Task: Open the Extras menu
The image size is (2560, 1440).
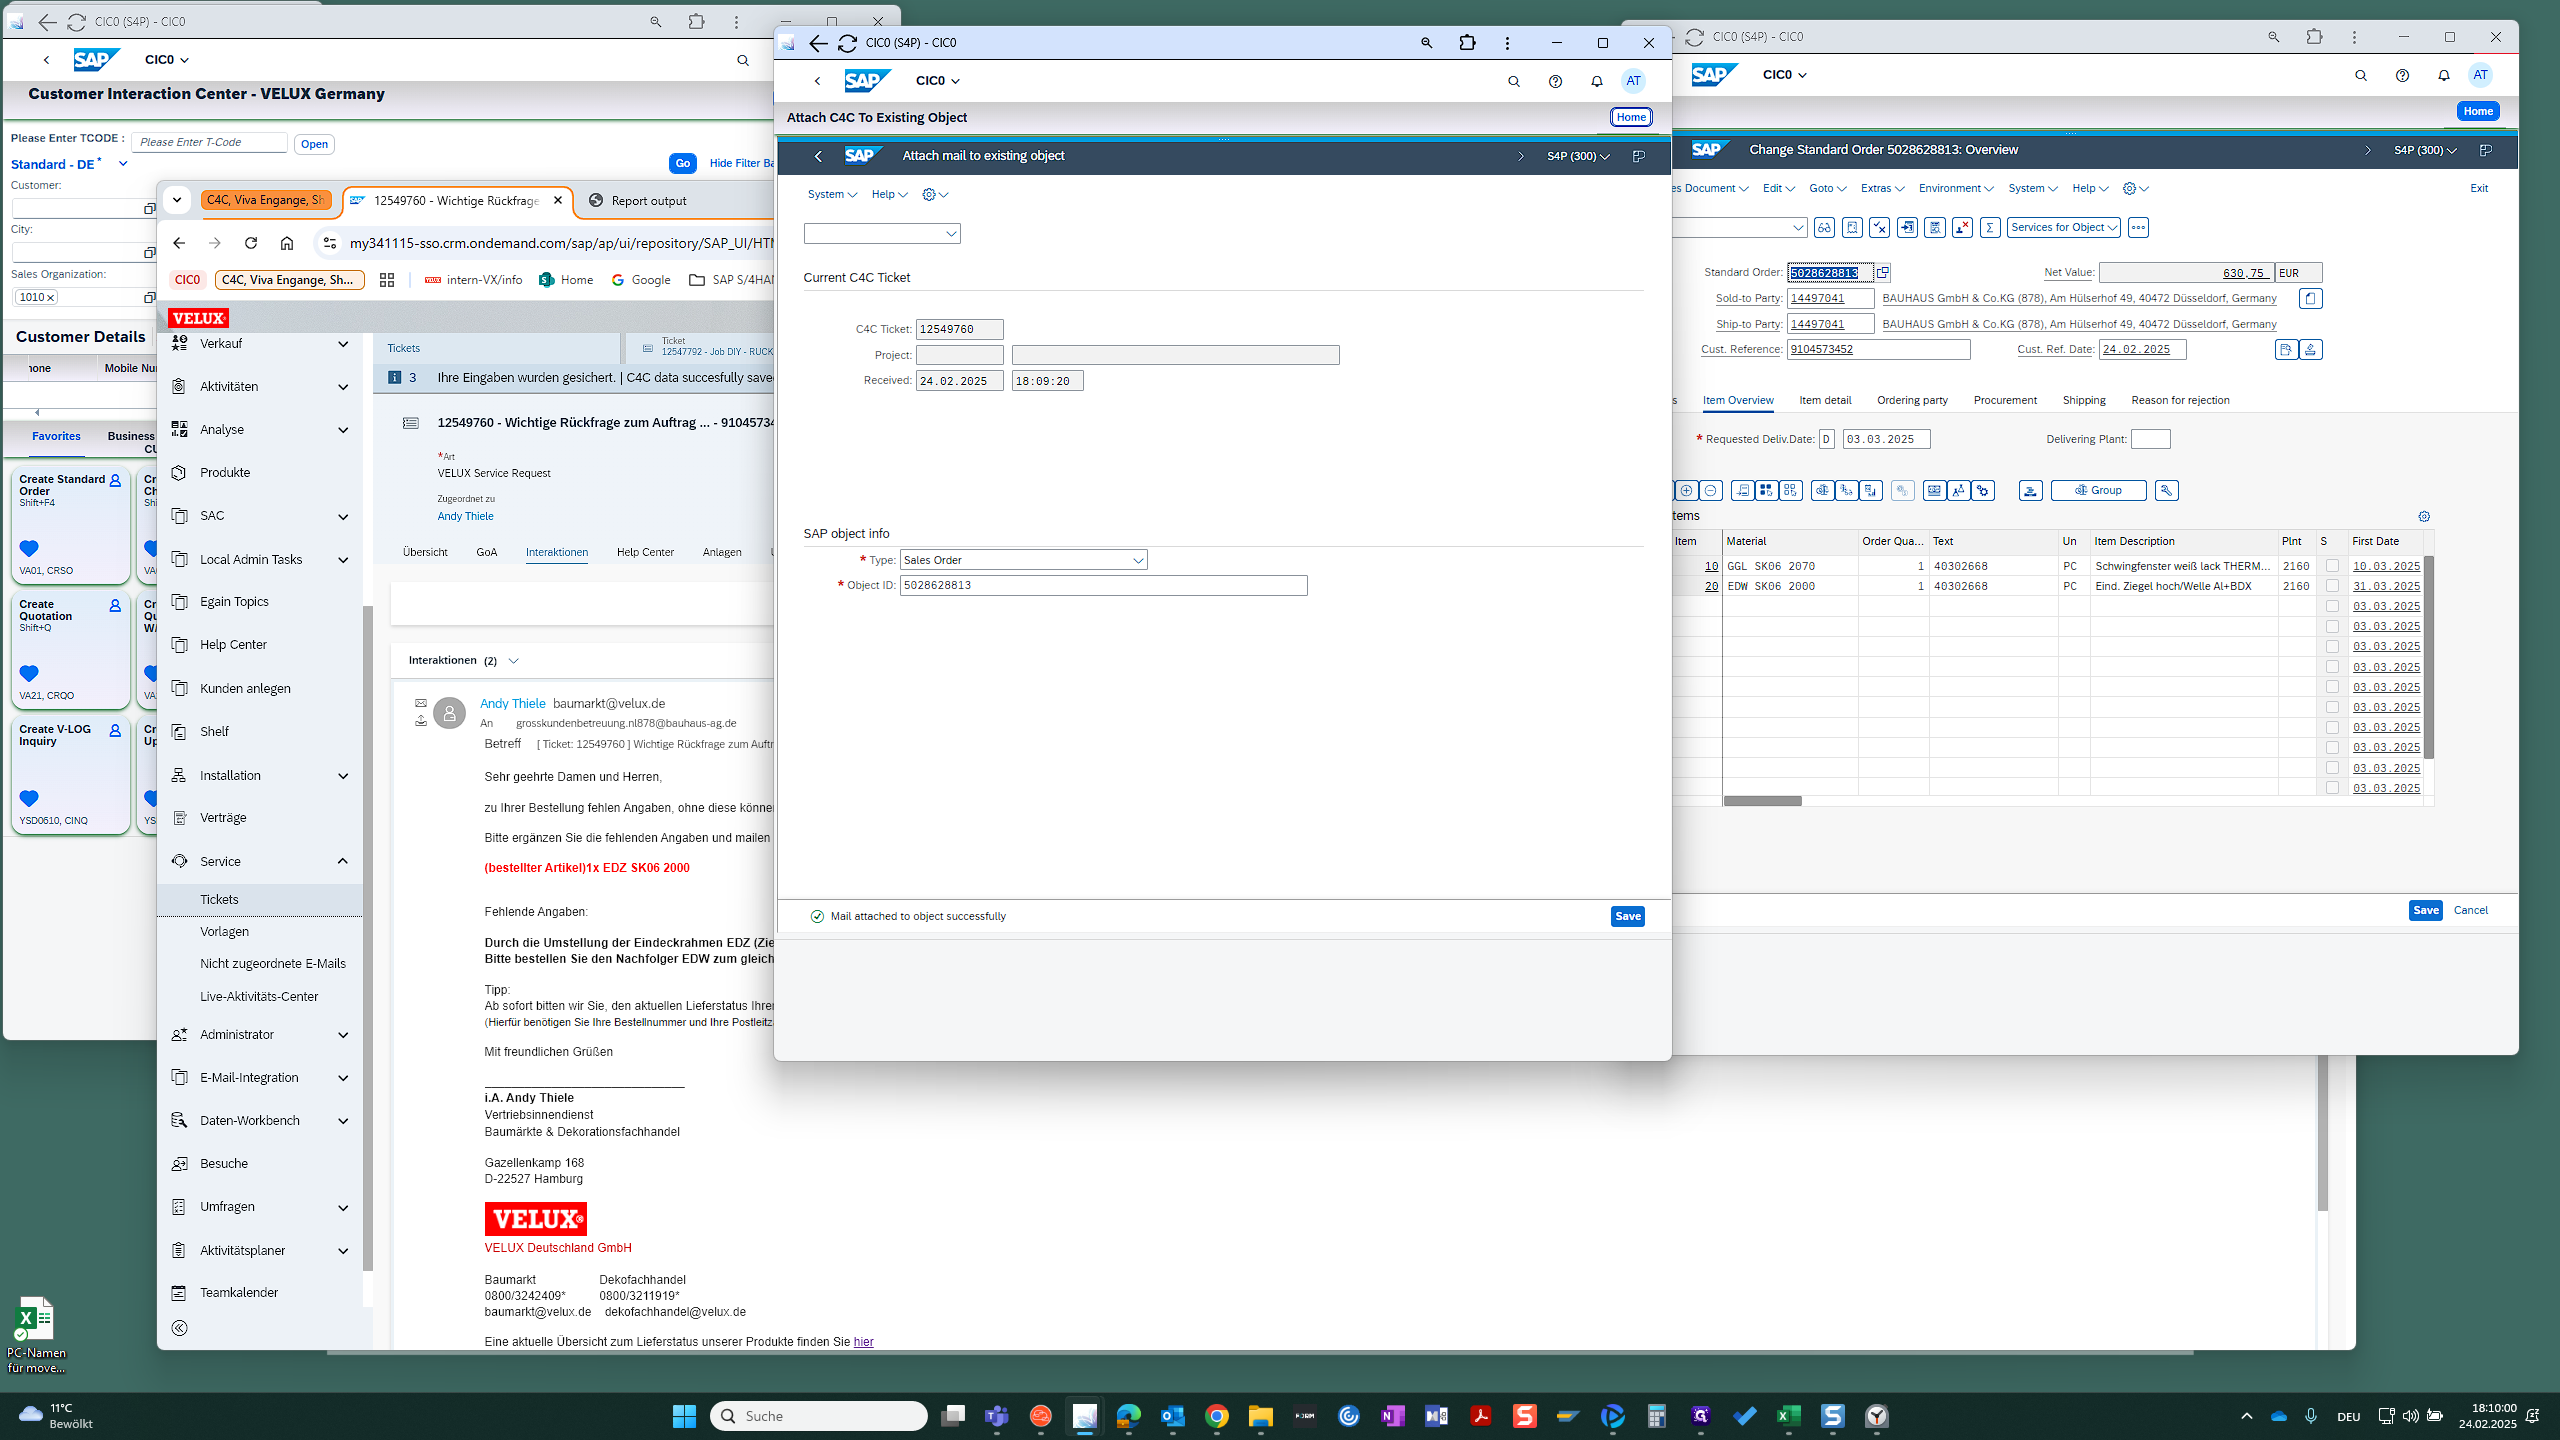Action: [x=1882, y=188]
